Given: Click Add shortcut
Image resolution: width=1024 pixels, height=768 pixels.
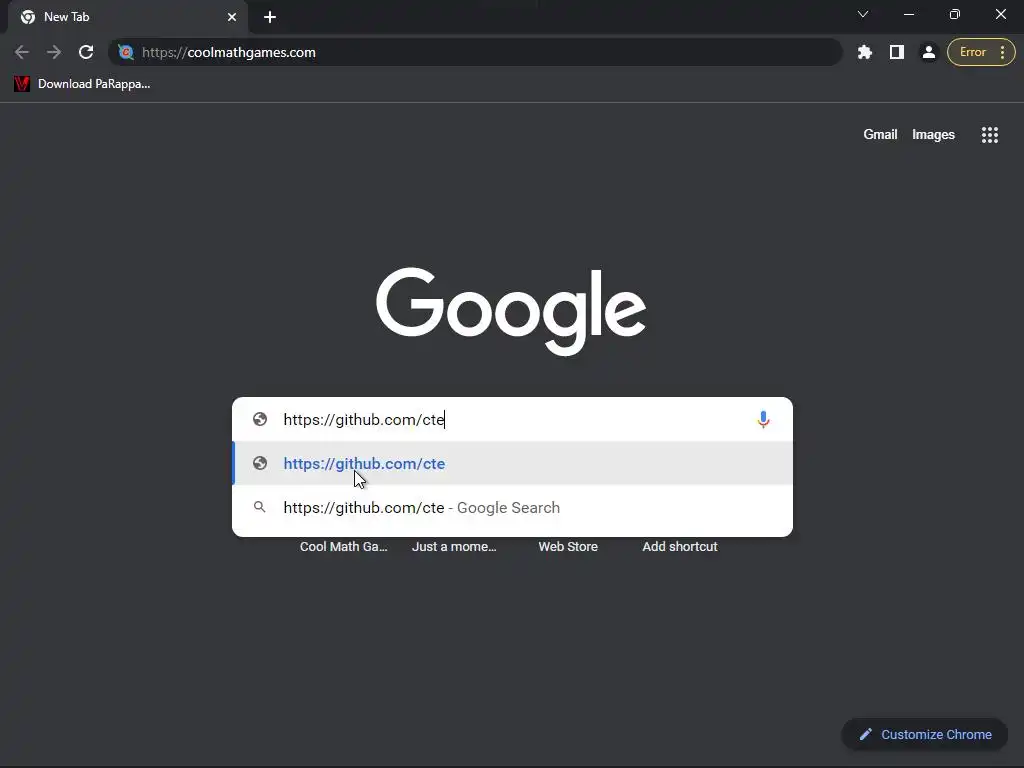Looking at the screenshot, I should pyautogui.click(x=680, y=547).
